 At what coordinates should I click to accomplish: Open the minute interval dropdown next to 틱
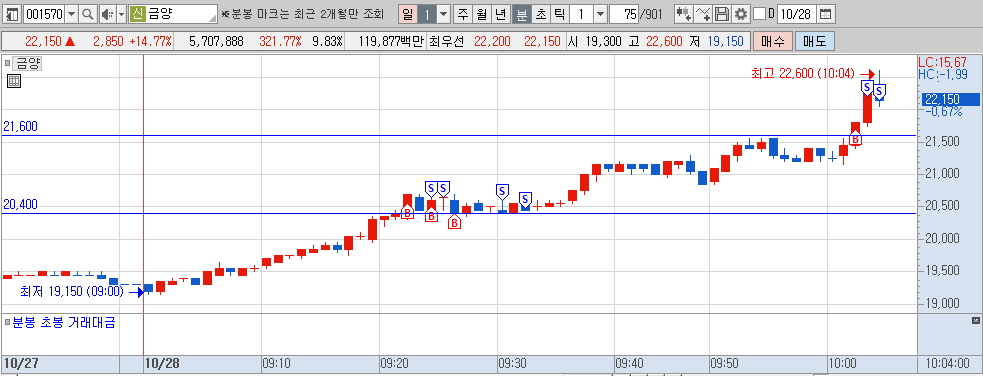tap(600, 14)
